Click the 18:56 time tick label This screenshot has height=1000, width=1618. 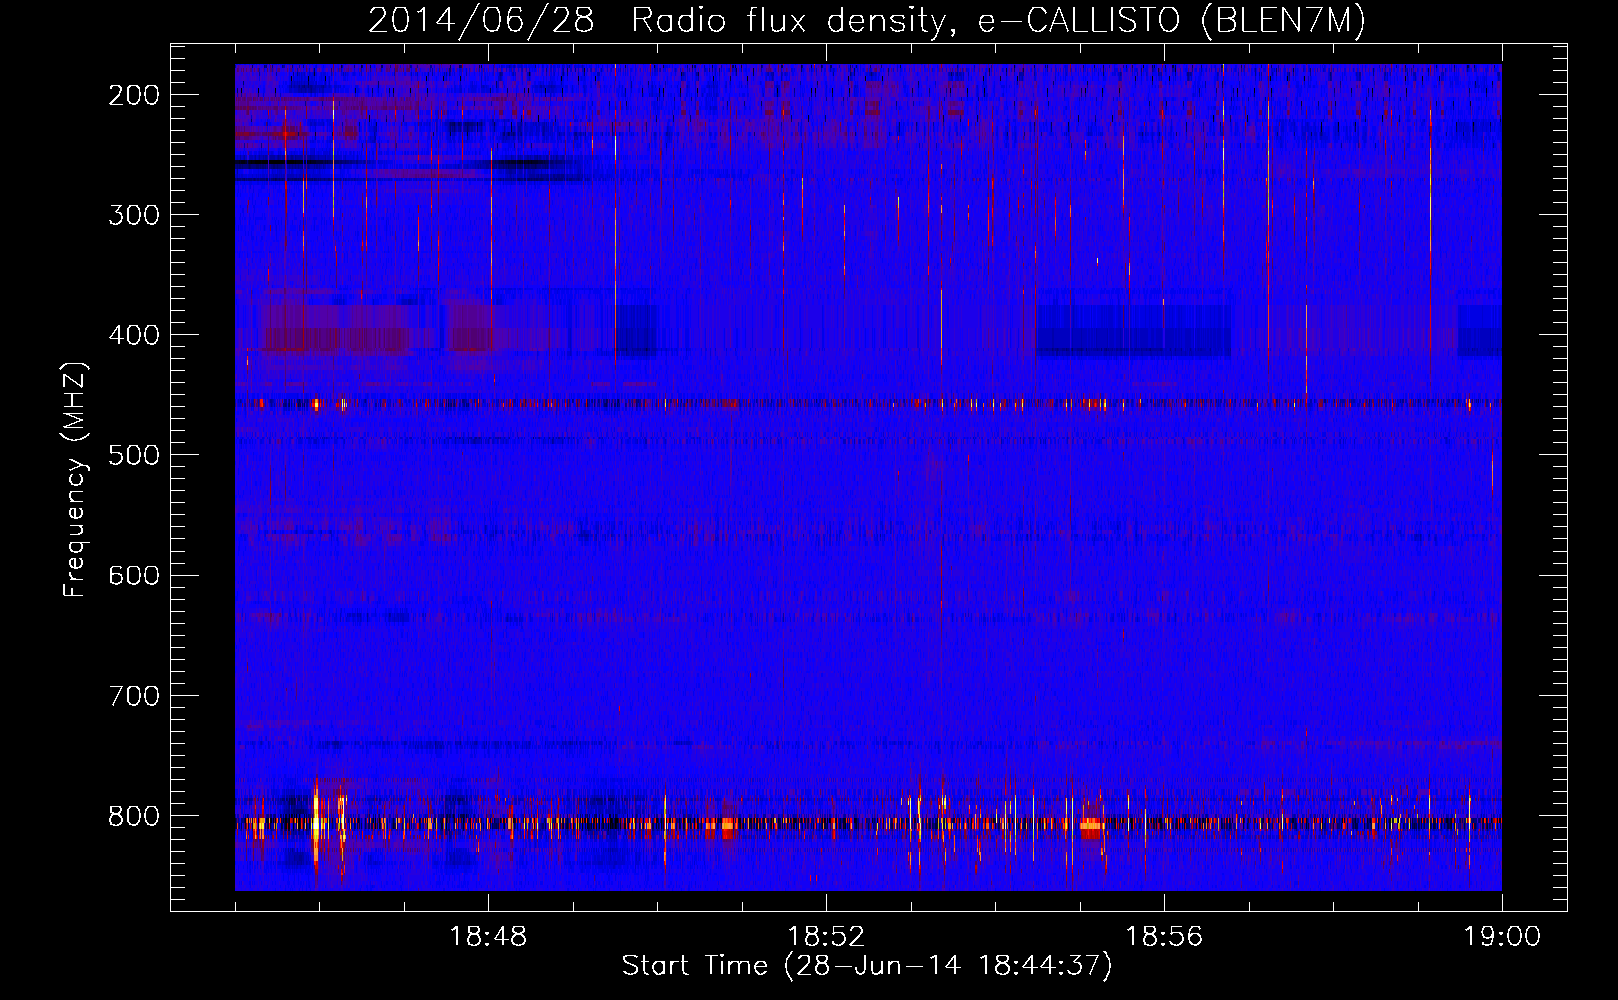coord(1164,937)
